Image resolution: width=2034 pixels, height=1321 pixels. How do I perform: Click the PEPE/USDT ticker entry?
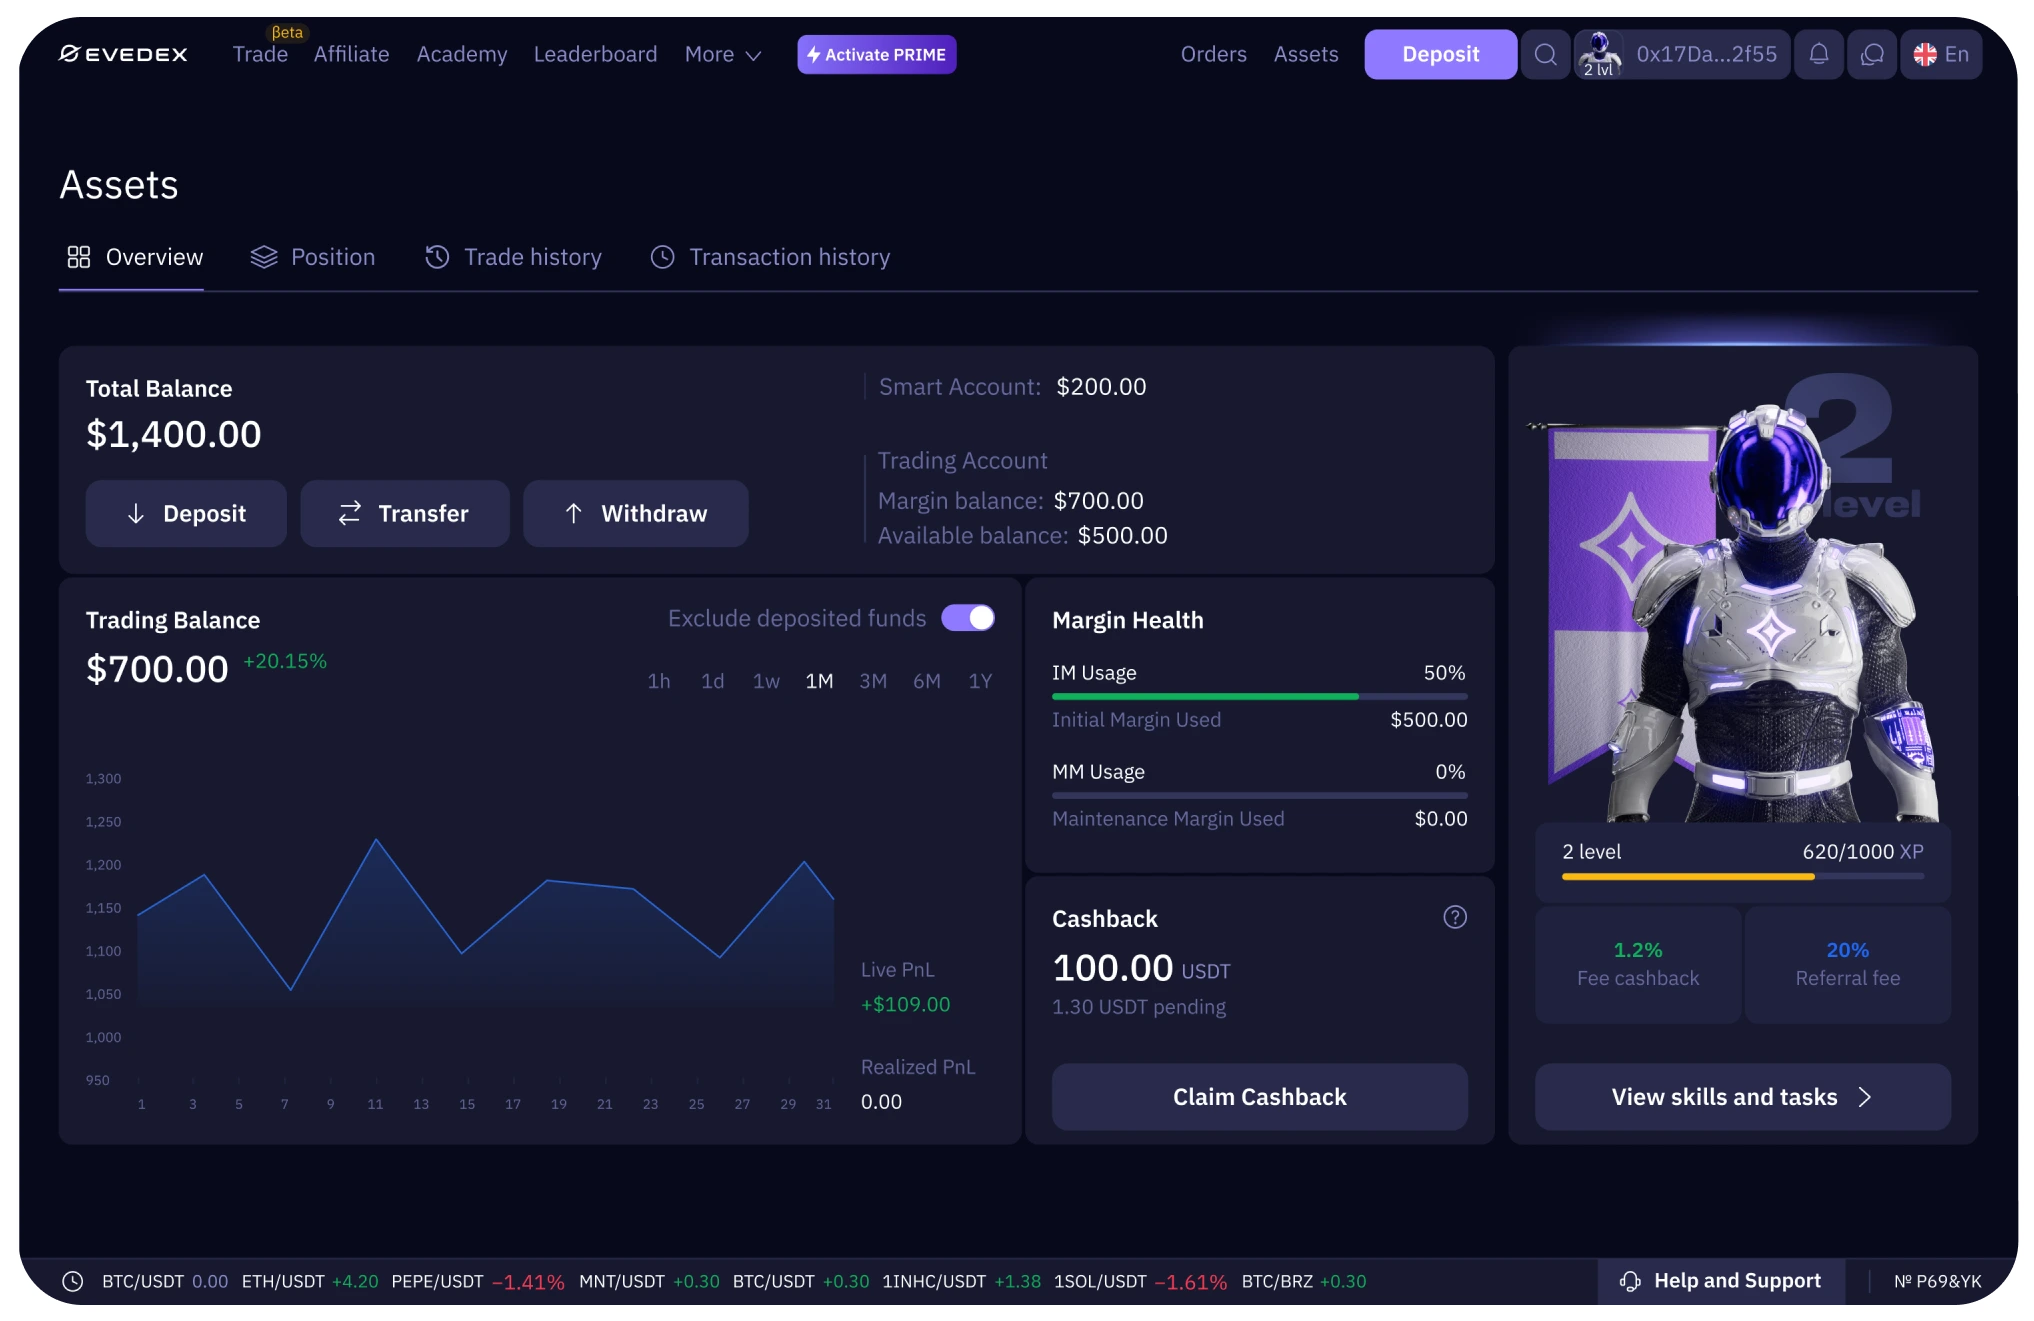click(477, 1281)
